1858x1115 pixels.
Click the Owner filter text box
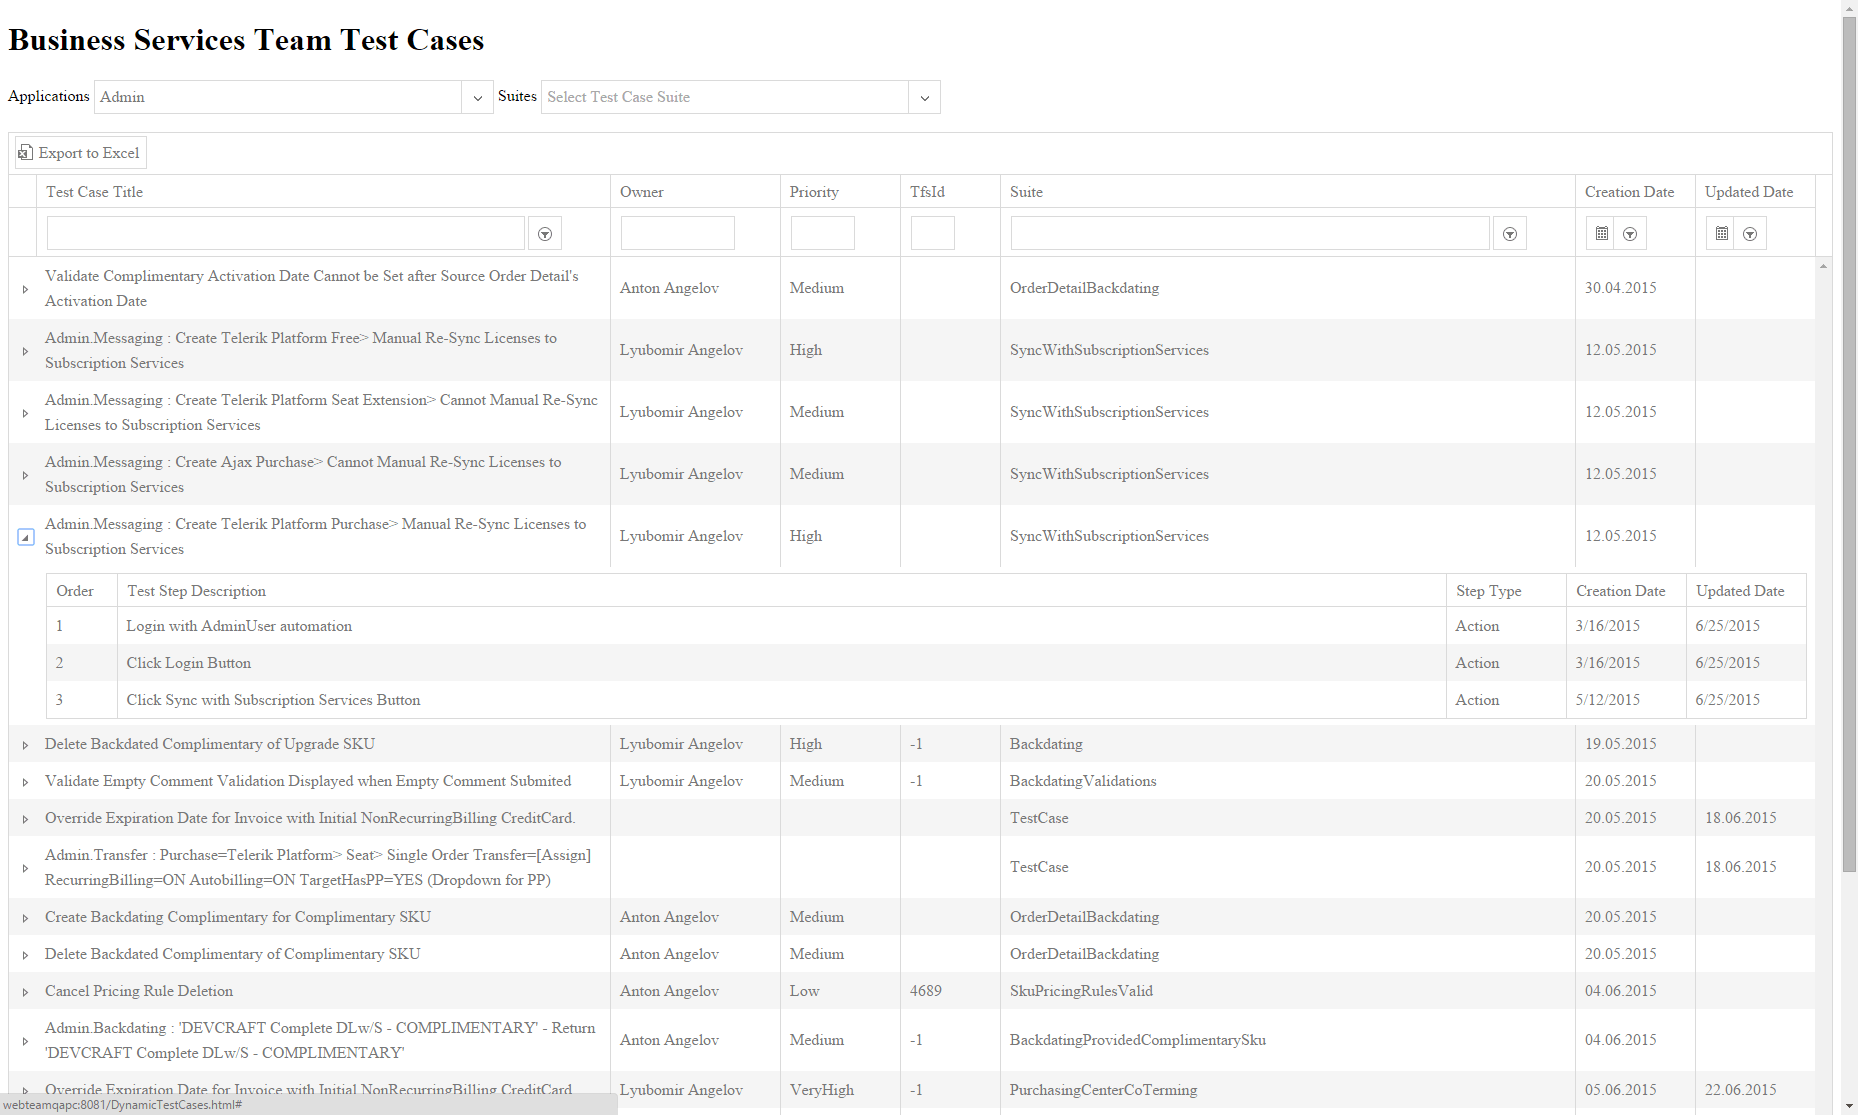pos(677,234)
